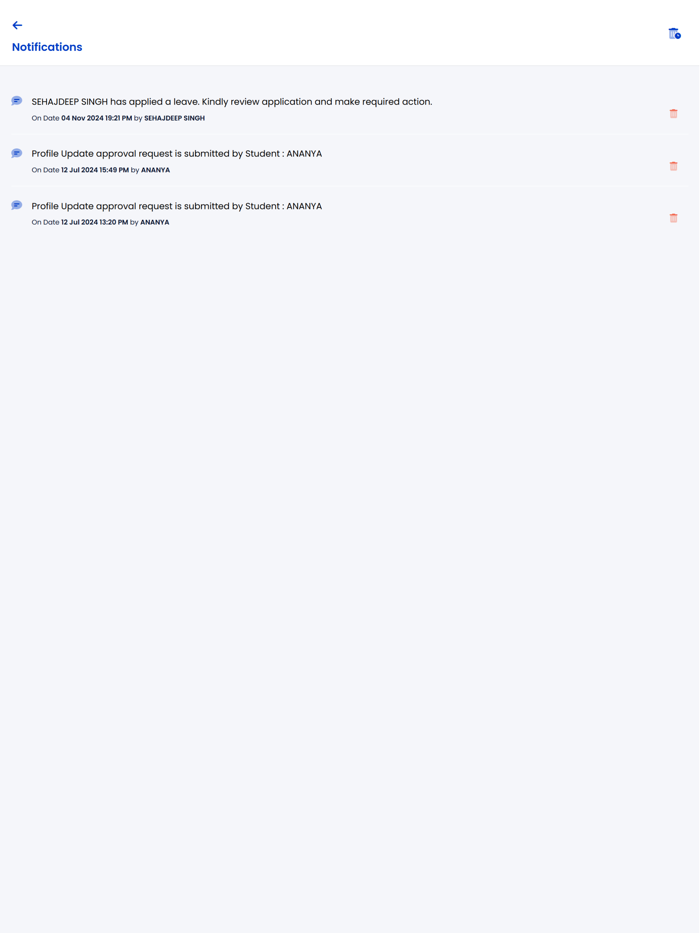Click bold sender ANANYA on the 13:20 PM line
Viewport: 700px width, 933px height.
[155, 222]
